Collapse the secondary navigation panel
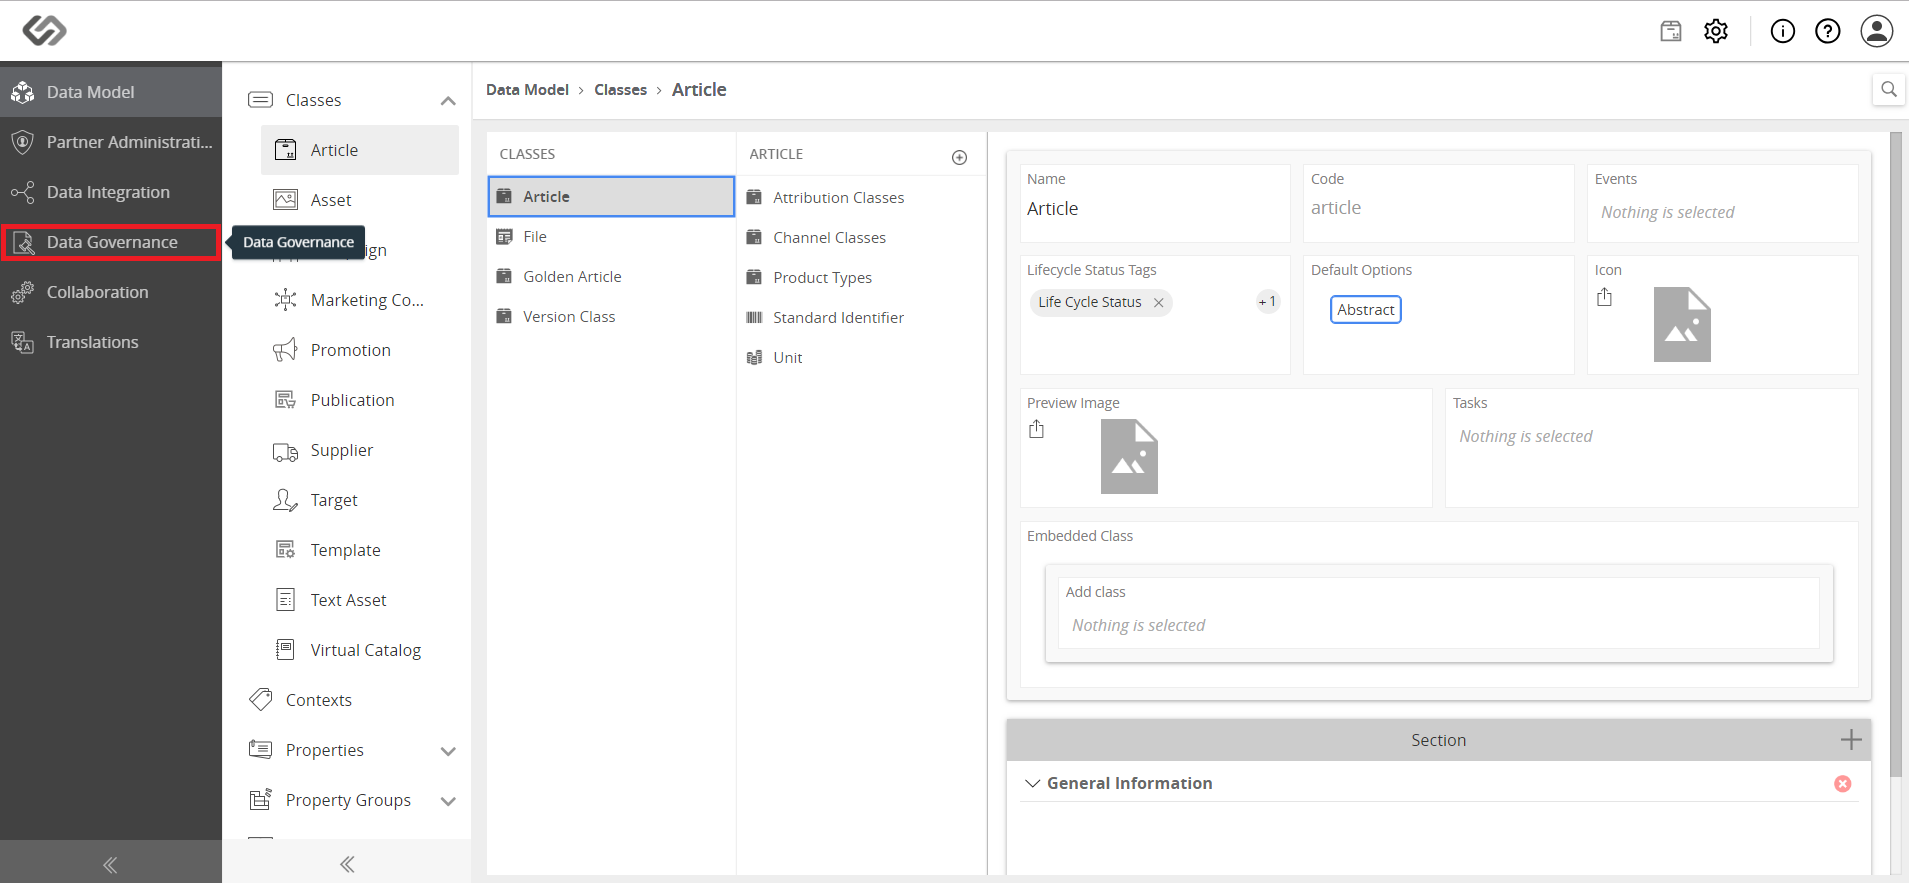The width and height of the screenshot is (1909, 883). coord(347,864)
